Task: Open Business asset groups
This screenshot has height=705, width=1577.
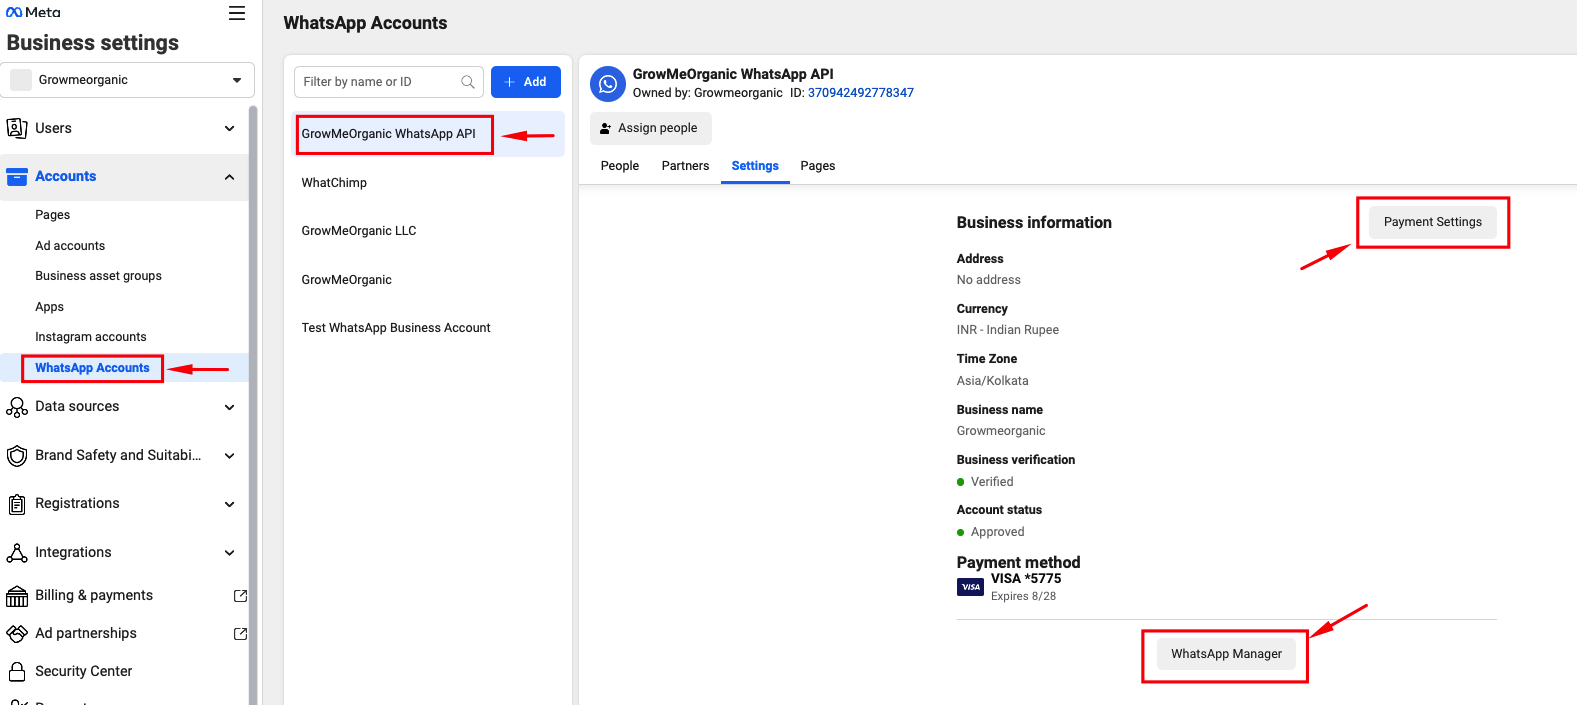Action: tap(98, 276)
